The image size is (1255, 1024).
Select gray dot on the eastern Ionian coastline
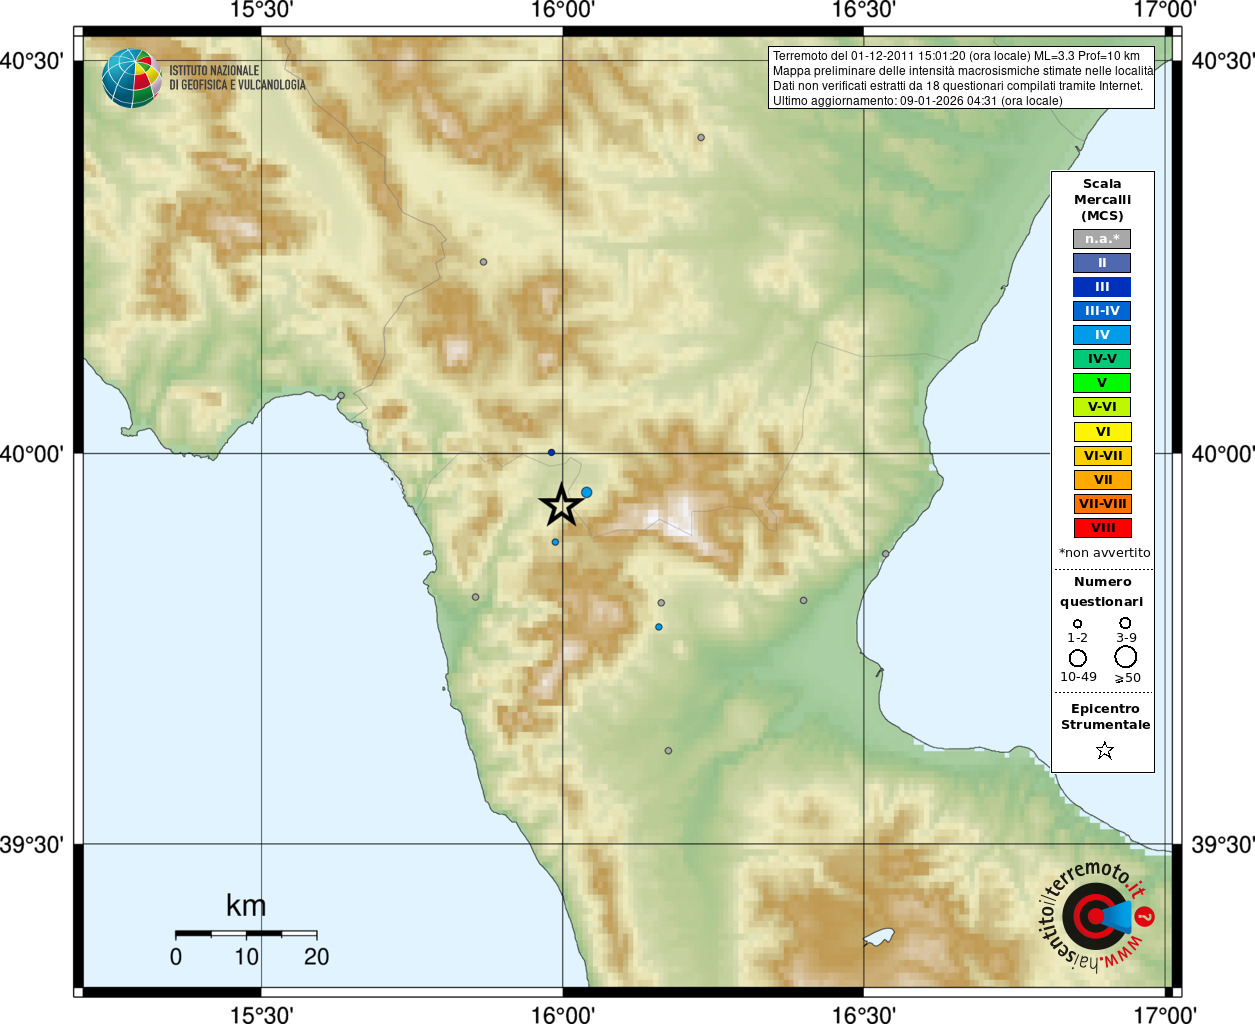[885, 554]
